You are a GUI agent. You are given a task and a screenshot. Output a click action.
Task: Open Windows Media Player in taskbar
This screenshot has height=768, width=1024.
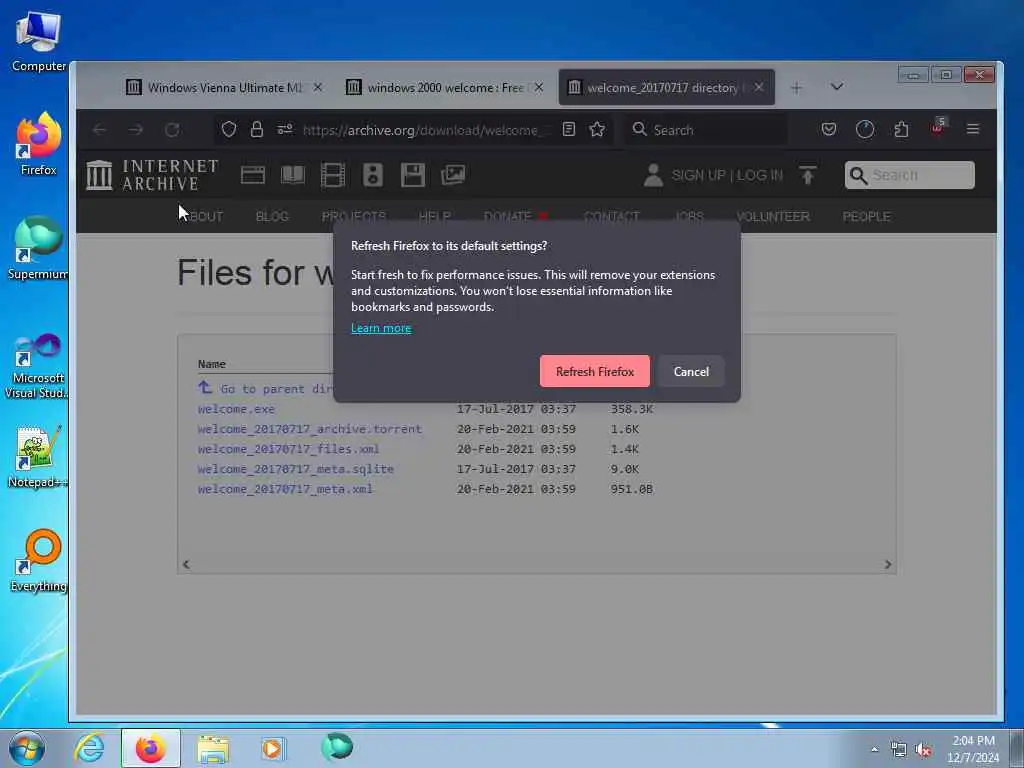pyautogui.click(x=273, y=748)
